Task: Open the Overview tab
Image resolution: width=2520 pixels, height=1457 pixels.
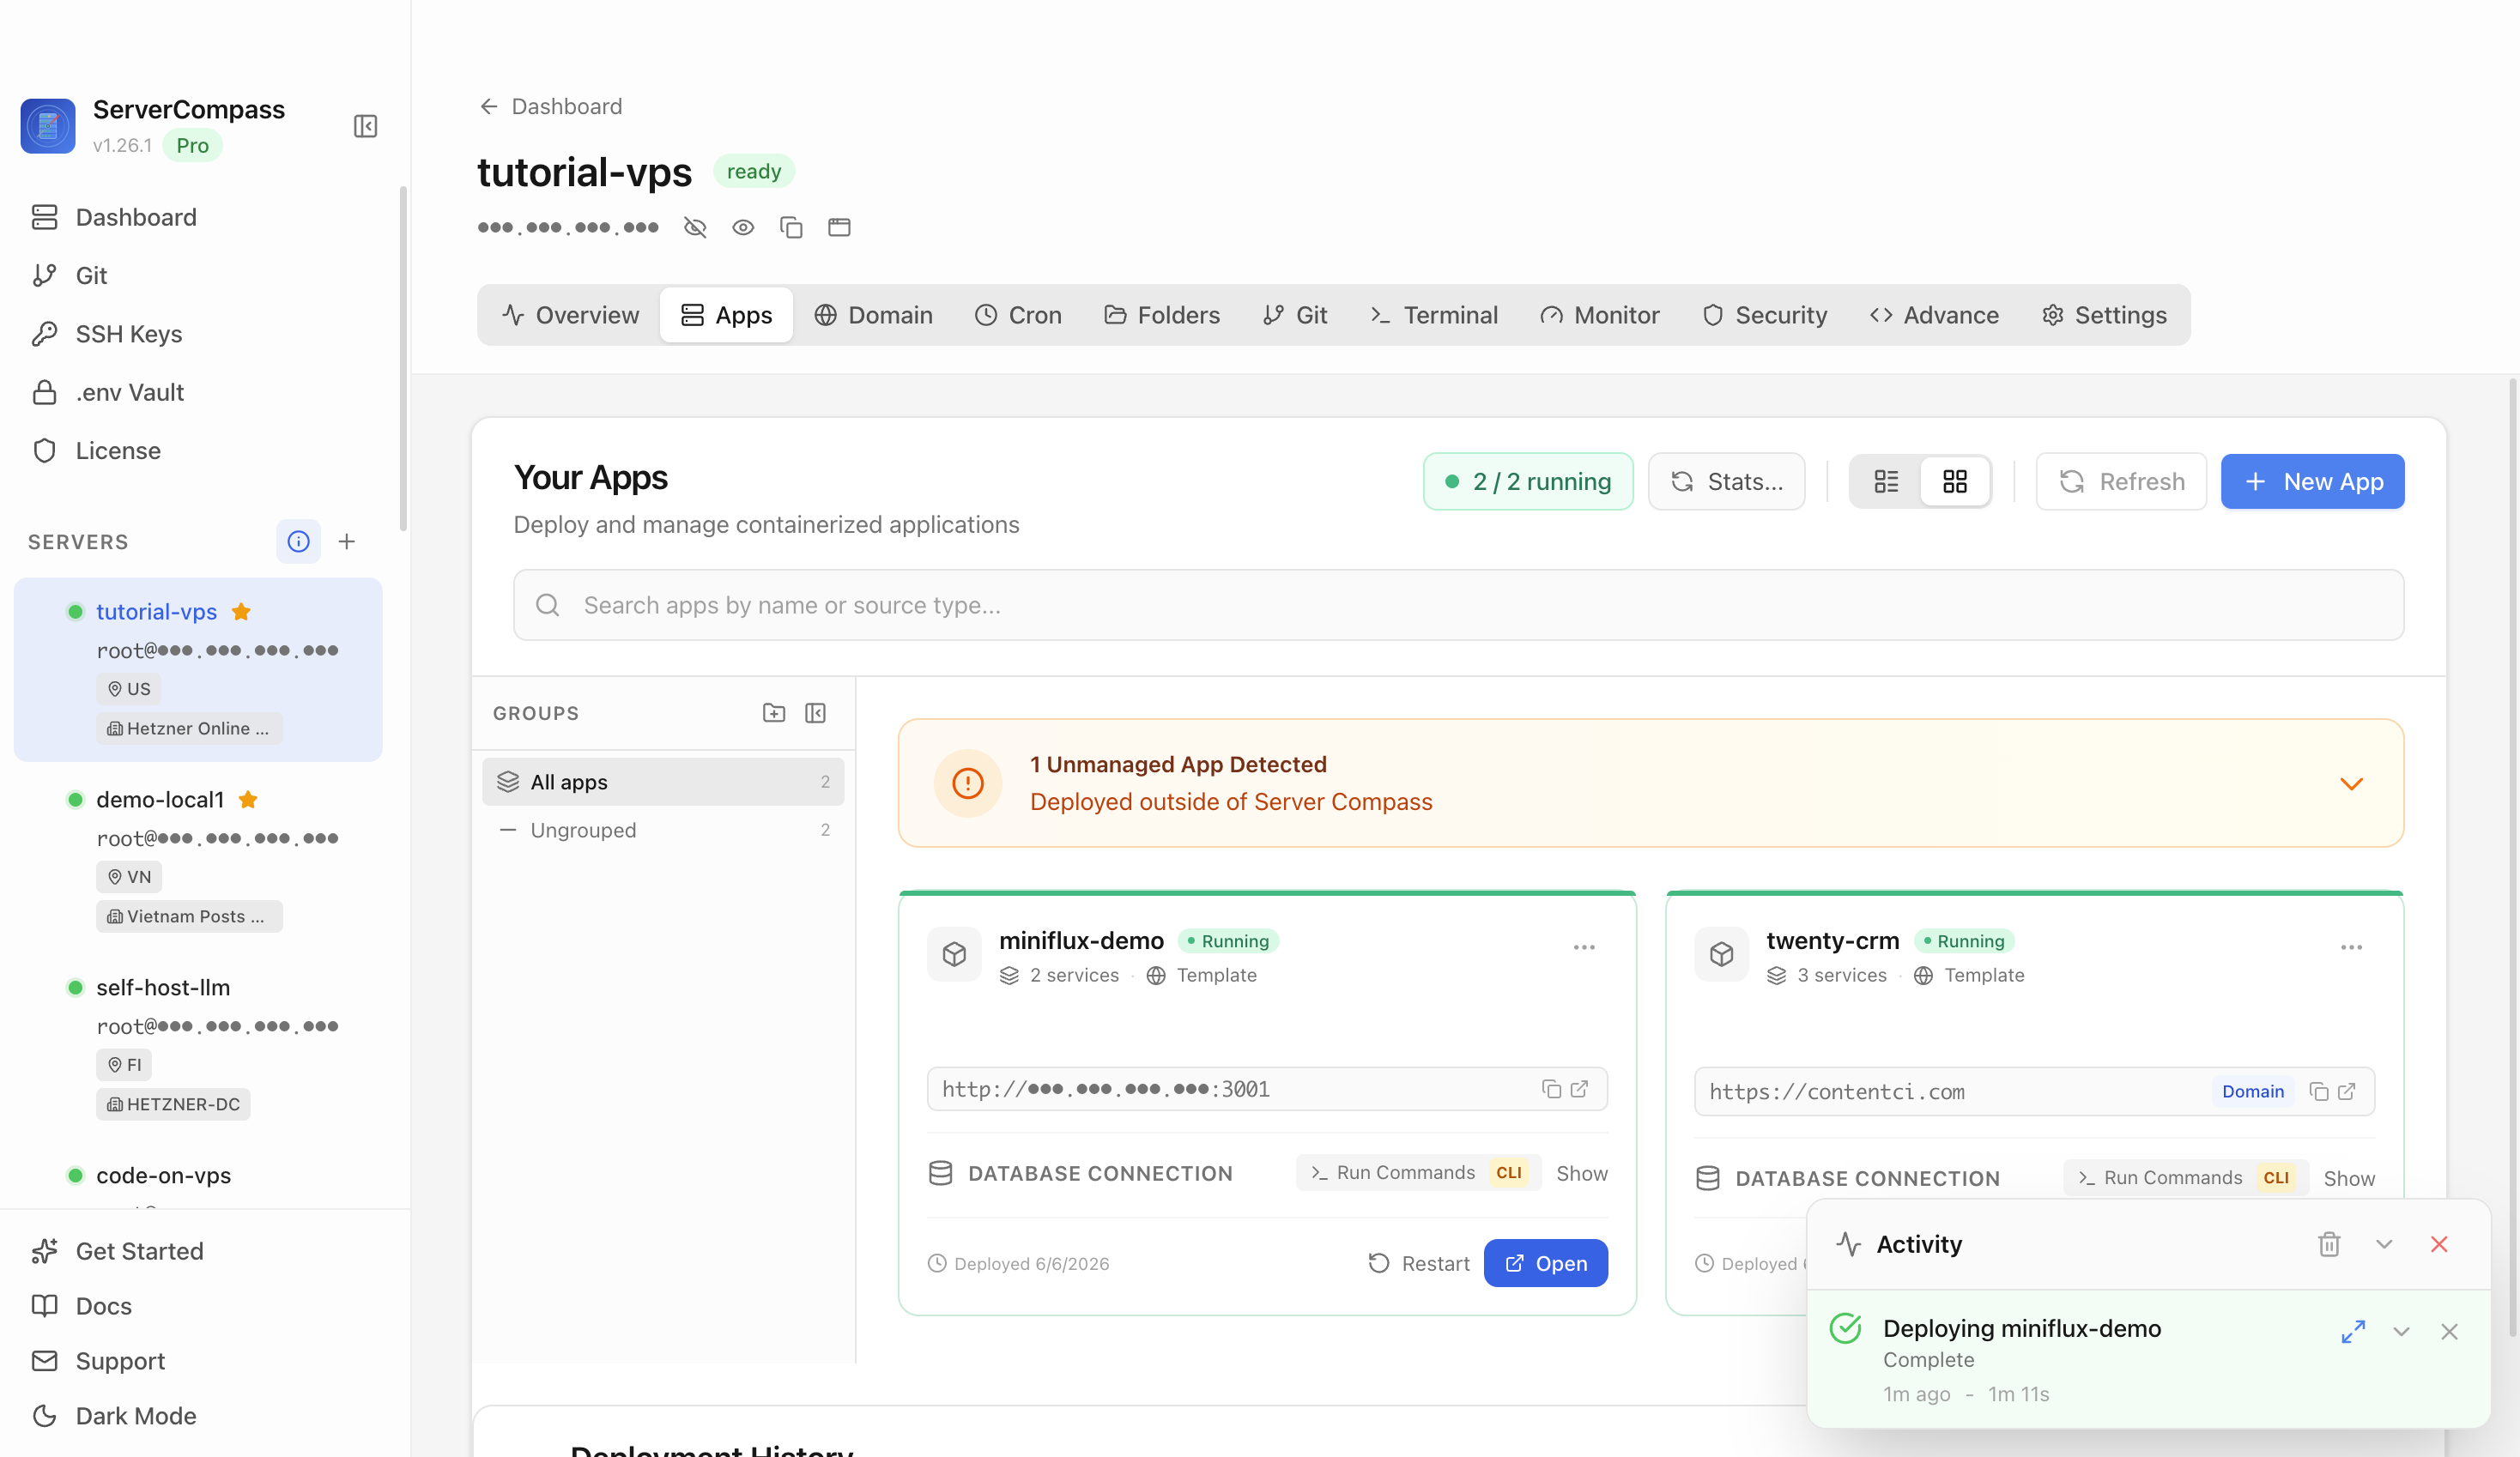Action: point(570,316)
